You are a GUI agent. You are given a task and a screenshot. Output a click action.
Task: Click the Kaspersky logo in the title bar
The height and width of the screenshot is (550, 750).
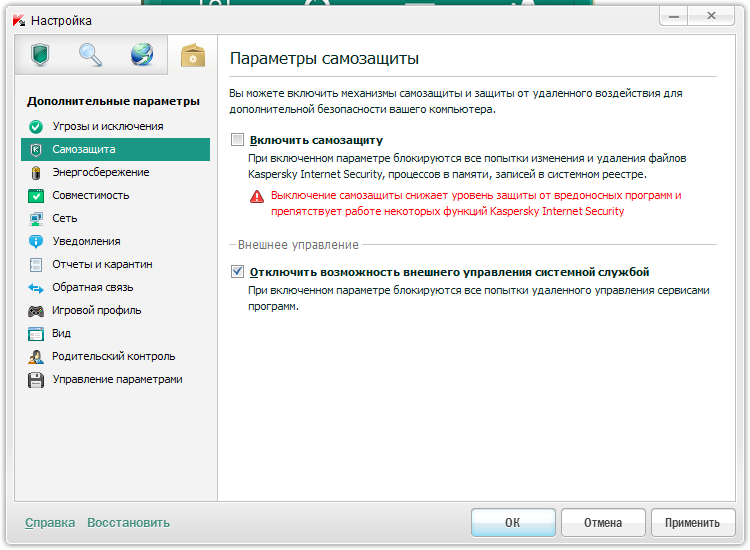(x=19, y=21)
